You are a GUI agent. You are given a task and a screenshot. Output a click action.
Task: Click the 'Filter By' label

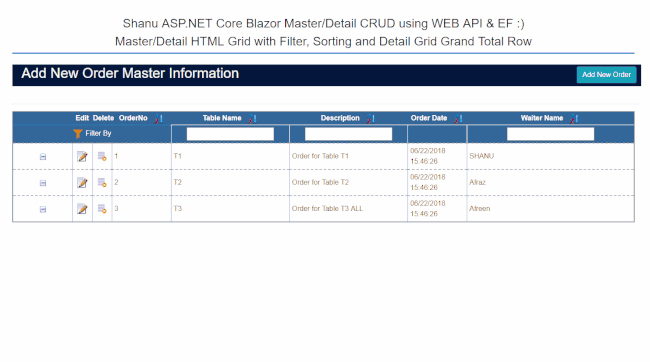(98, 134)
